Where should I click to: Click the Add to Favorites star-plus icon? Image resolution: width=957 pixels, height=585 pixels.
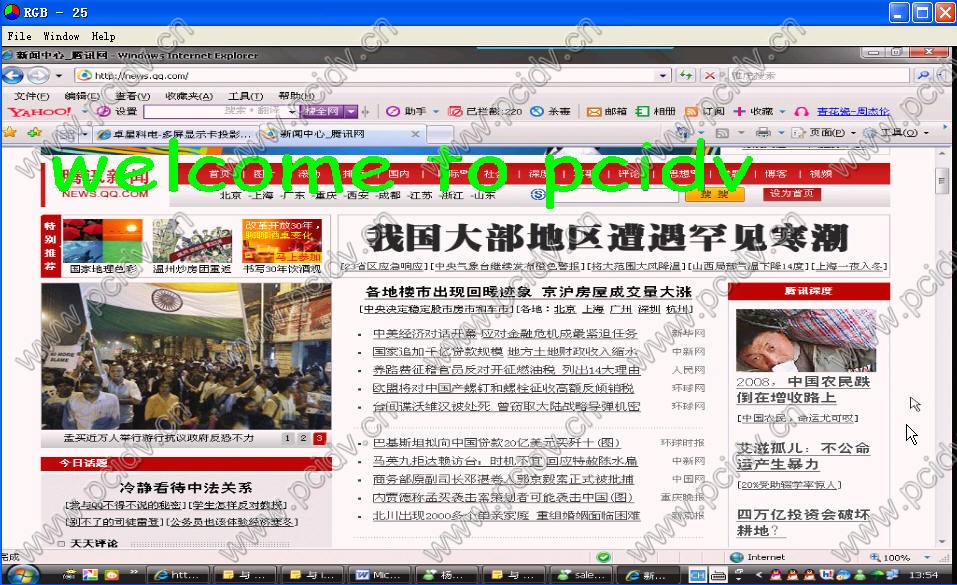click(34, 132)
